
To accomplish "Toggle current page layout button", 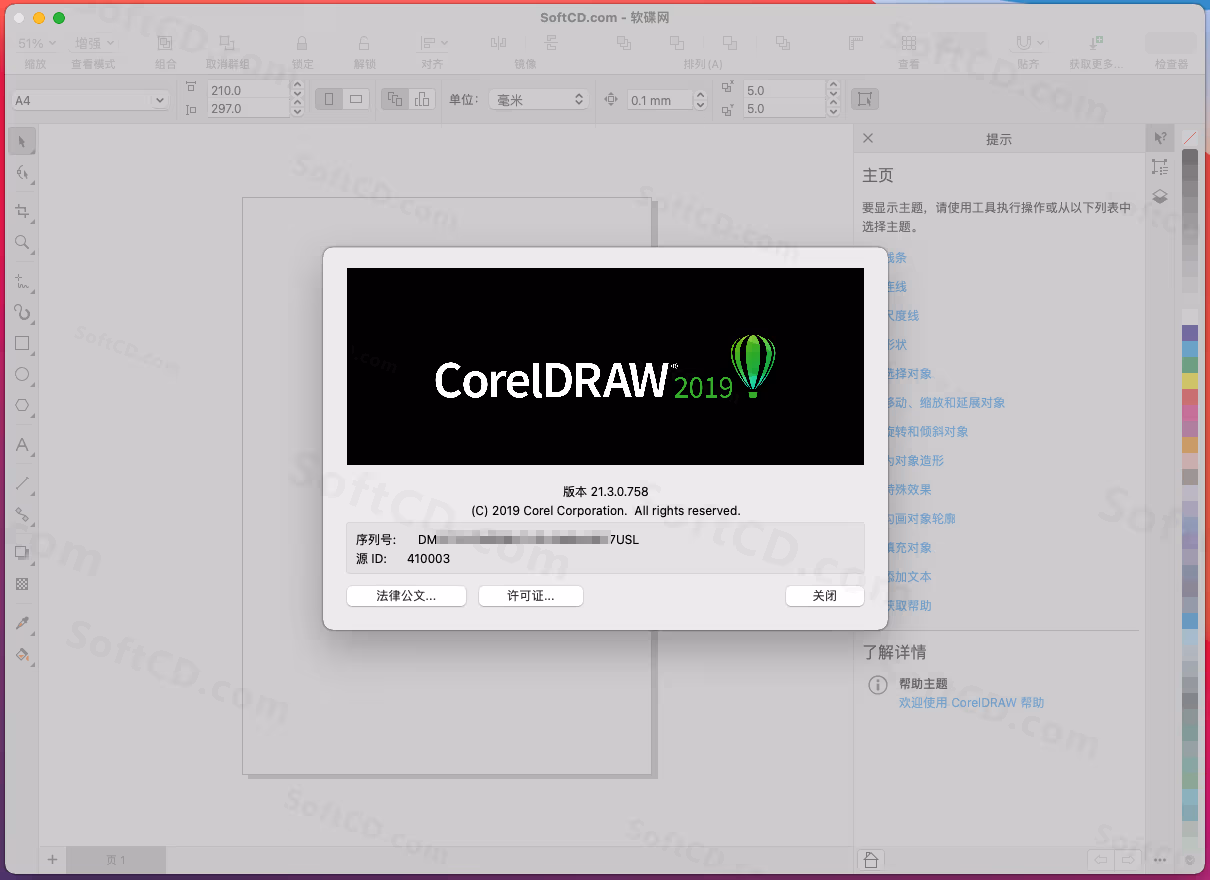I will (422, 99).
